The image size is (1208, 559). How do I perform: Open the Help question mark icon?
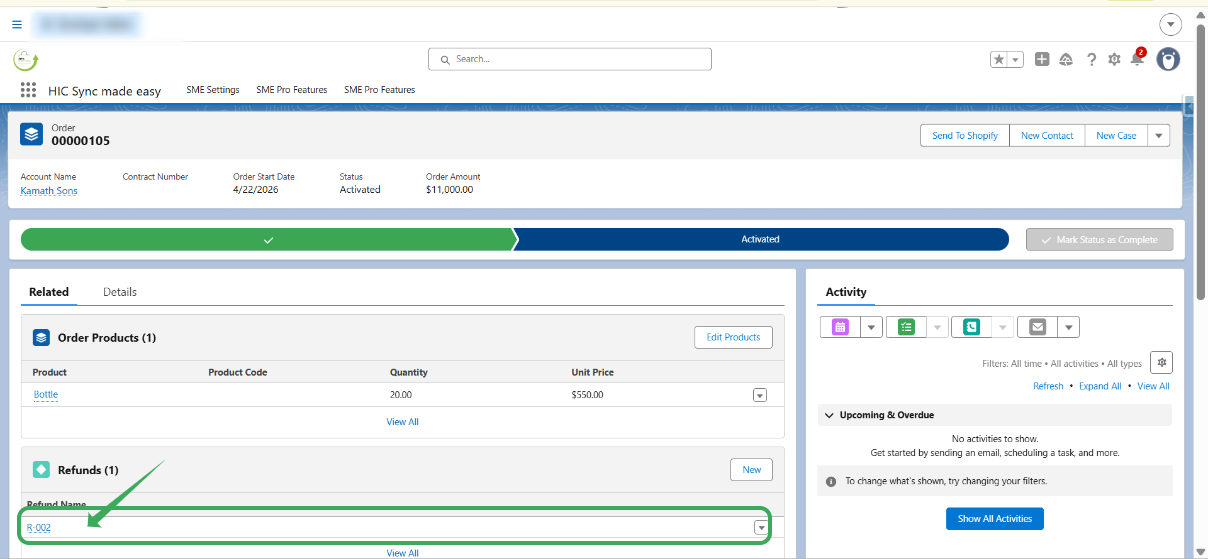[1091, 60]
